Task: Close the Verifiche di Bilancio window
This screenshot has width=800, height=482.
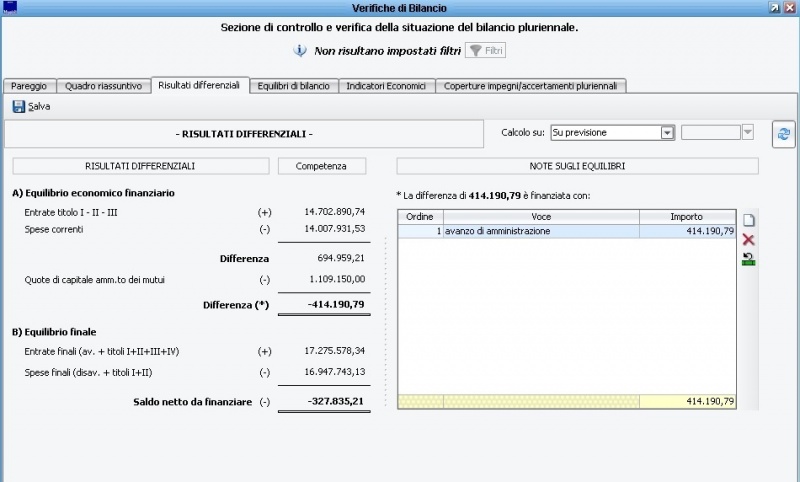Action: [x=789, y=8]
